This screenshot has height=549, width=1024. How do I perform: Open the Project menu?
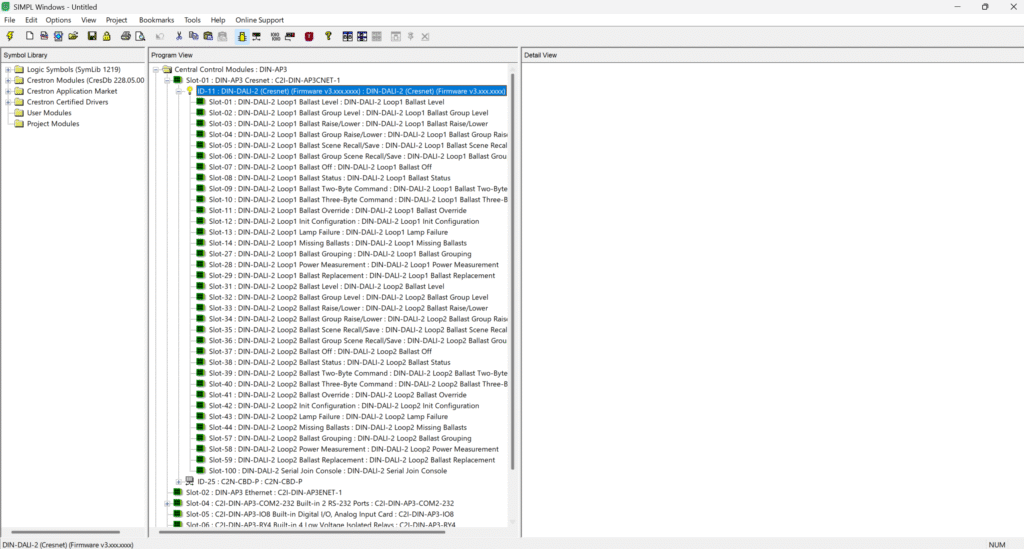[x=116, y=20]
